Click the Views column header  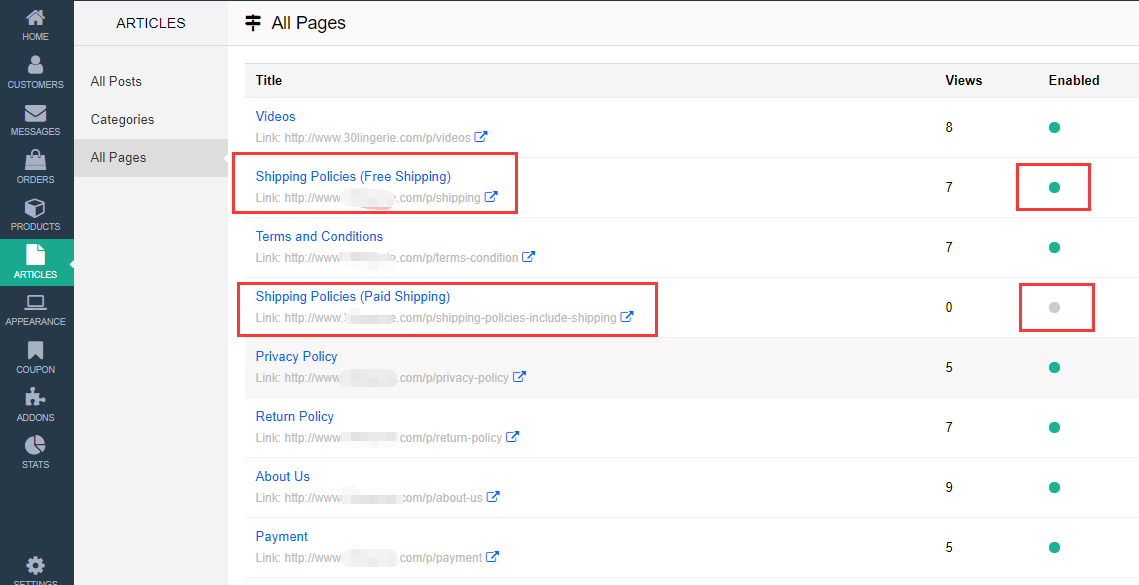pos(963,80)
